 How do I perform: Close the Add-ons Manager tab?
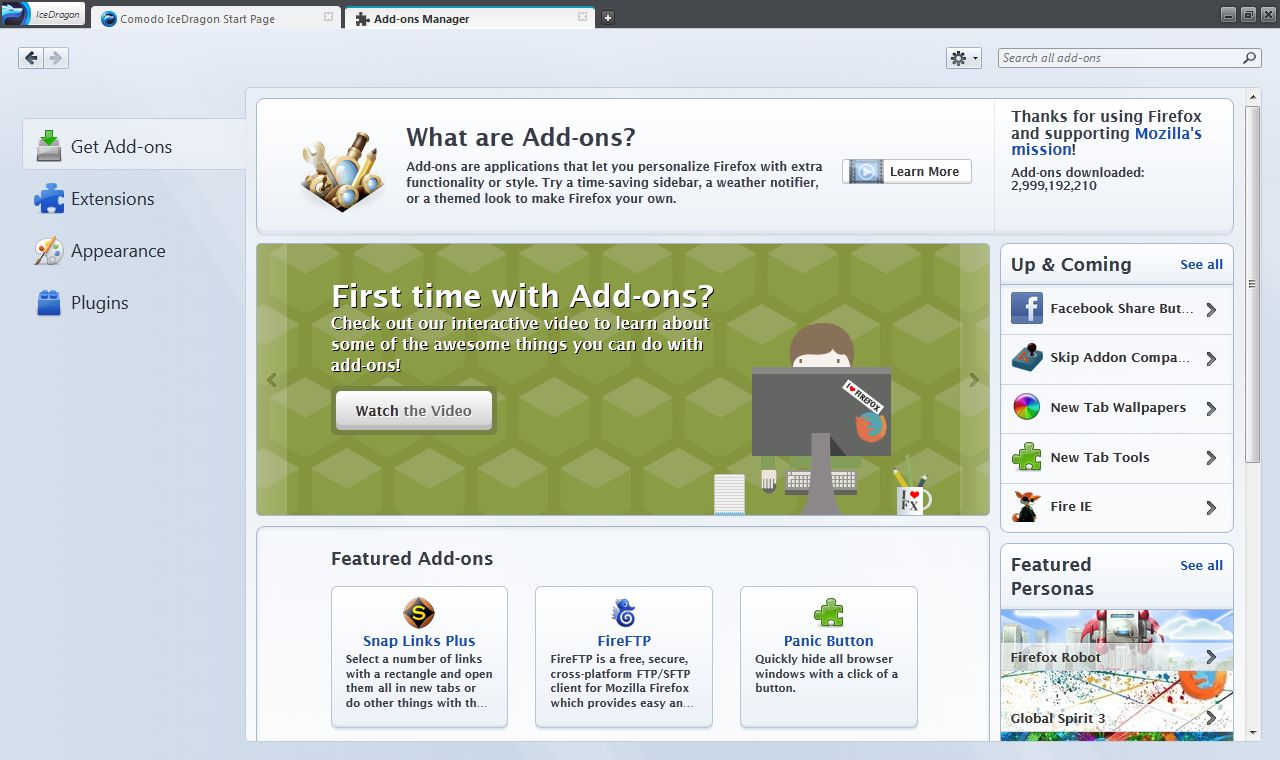click(x=582, y=18)
